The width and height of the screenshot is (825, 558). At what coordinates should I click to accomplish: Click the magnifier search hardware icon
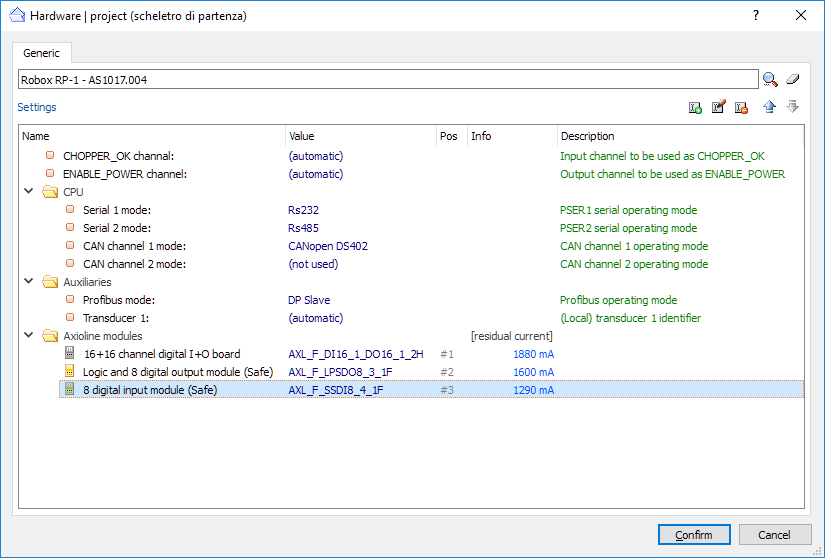click(x=770, y=80)
